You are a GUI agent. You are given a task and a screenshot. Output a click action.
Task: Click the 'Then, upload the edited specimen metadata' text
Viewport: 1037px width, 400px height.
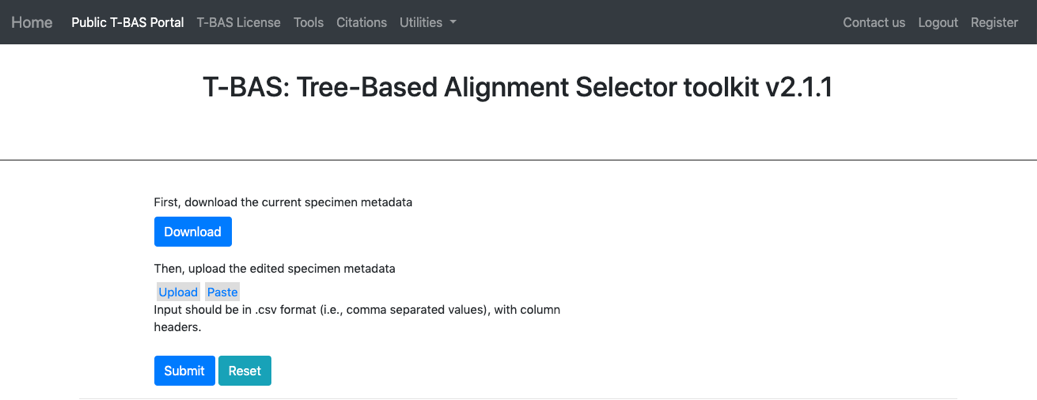coord(274,269)
